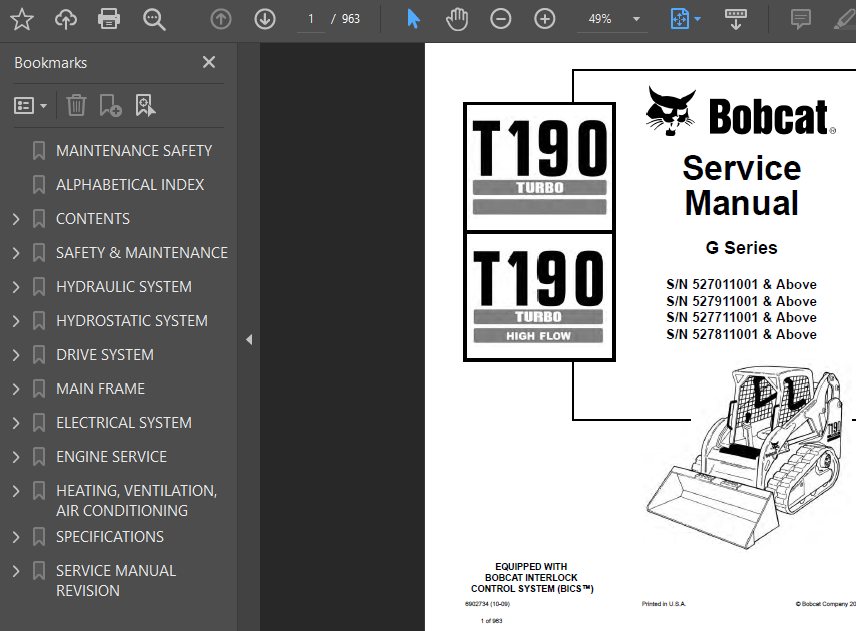Expand the SPECIFICATIONS bookmark
Screen dimensions: 856x631
click(x=16, y=537)
